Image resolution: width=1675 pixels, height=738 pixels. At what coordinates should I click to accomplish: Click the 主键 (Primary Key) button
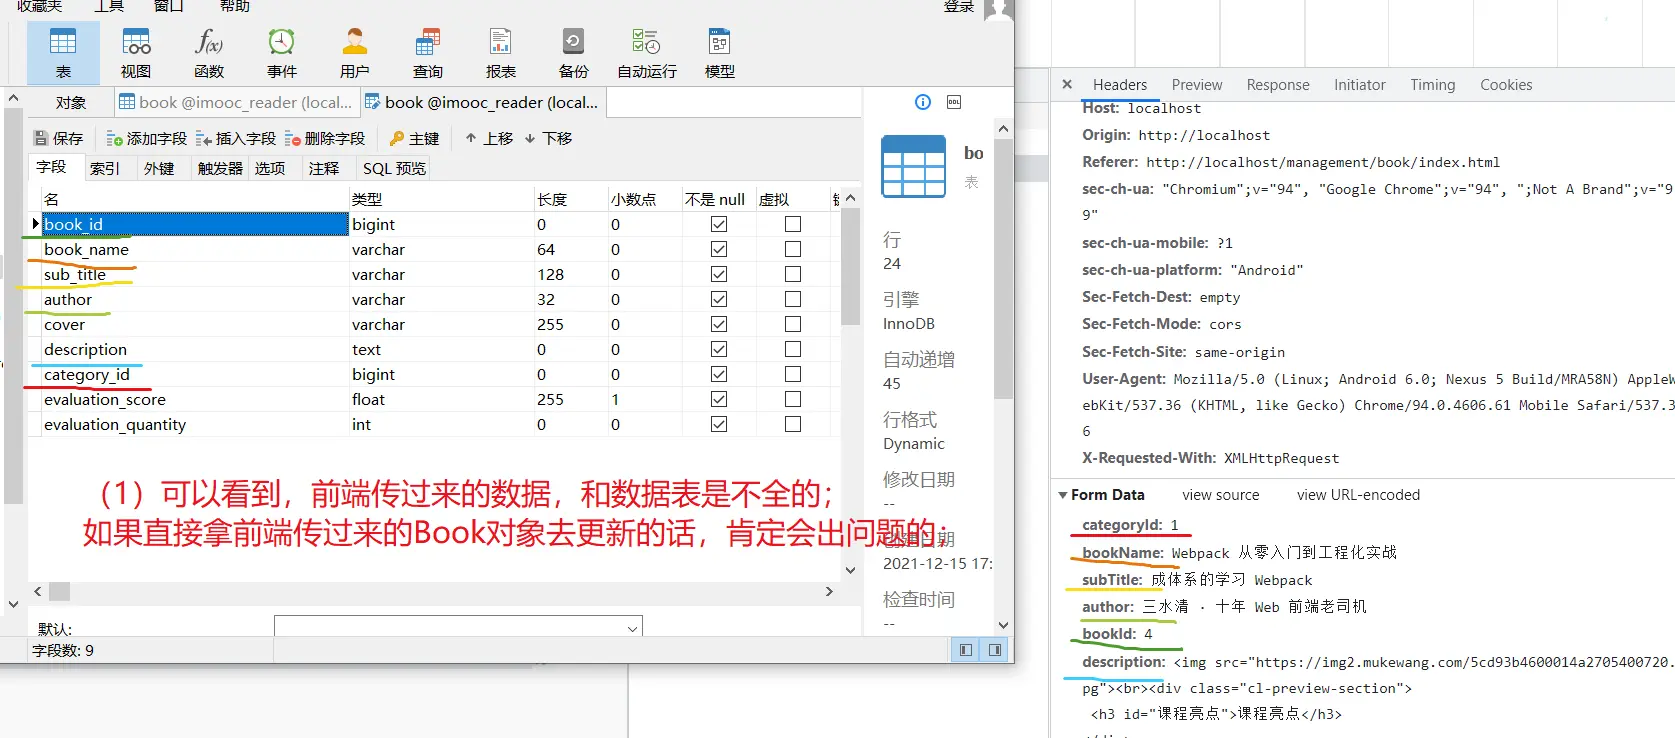click(414, 138)
